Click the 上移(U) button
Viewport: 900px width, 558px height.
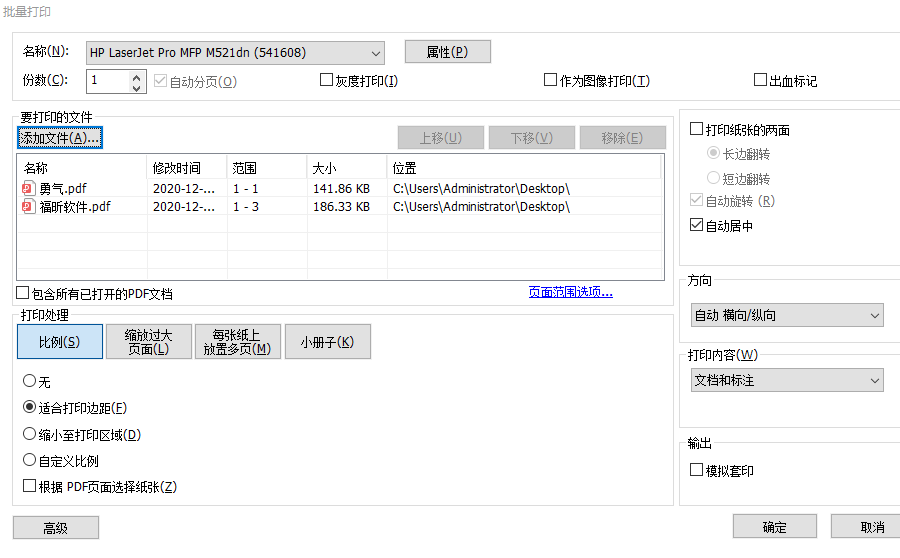(x=441, y=138)
